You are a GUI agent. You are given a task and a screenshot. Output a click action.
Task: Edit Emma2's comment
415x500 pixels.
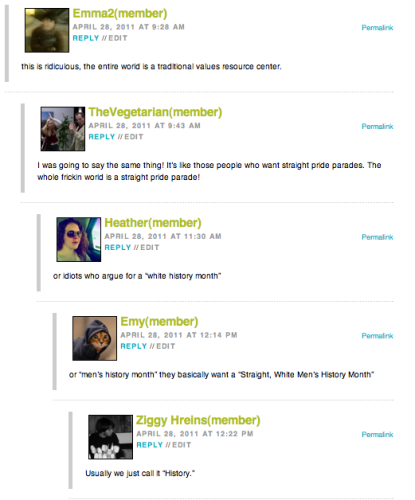click(118, 38)
